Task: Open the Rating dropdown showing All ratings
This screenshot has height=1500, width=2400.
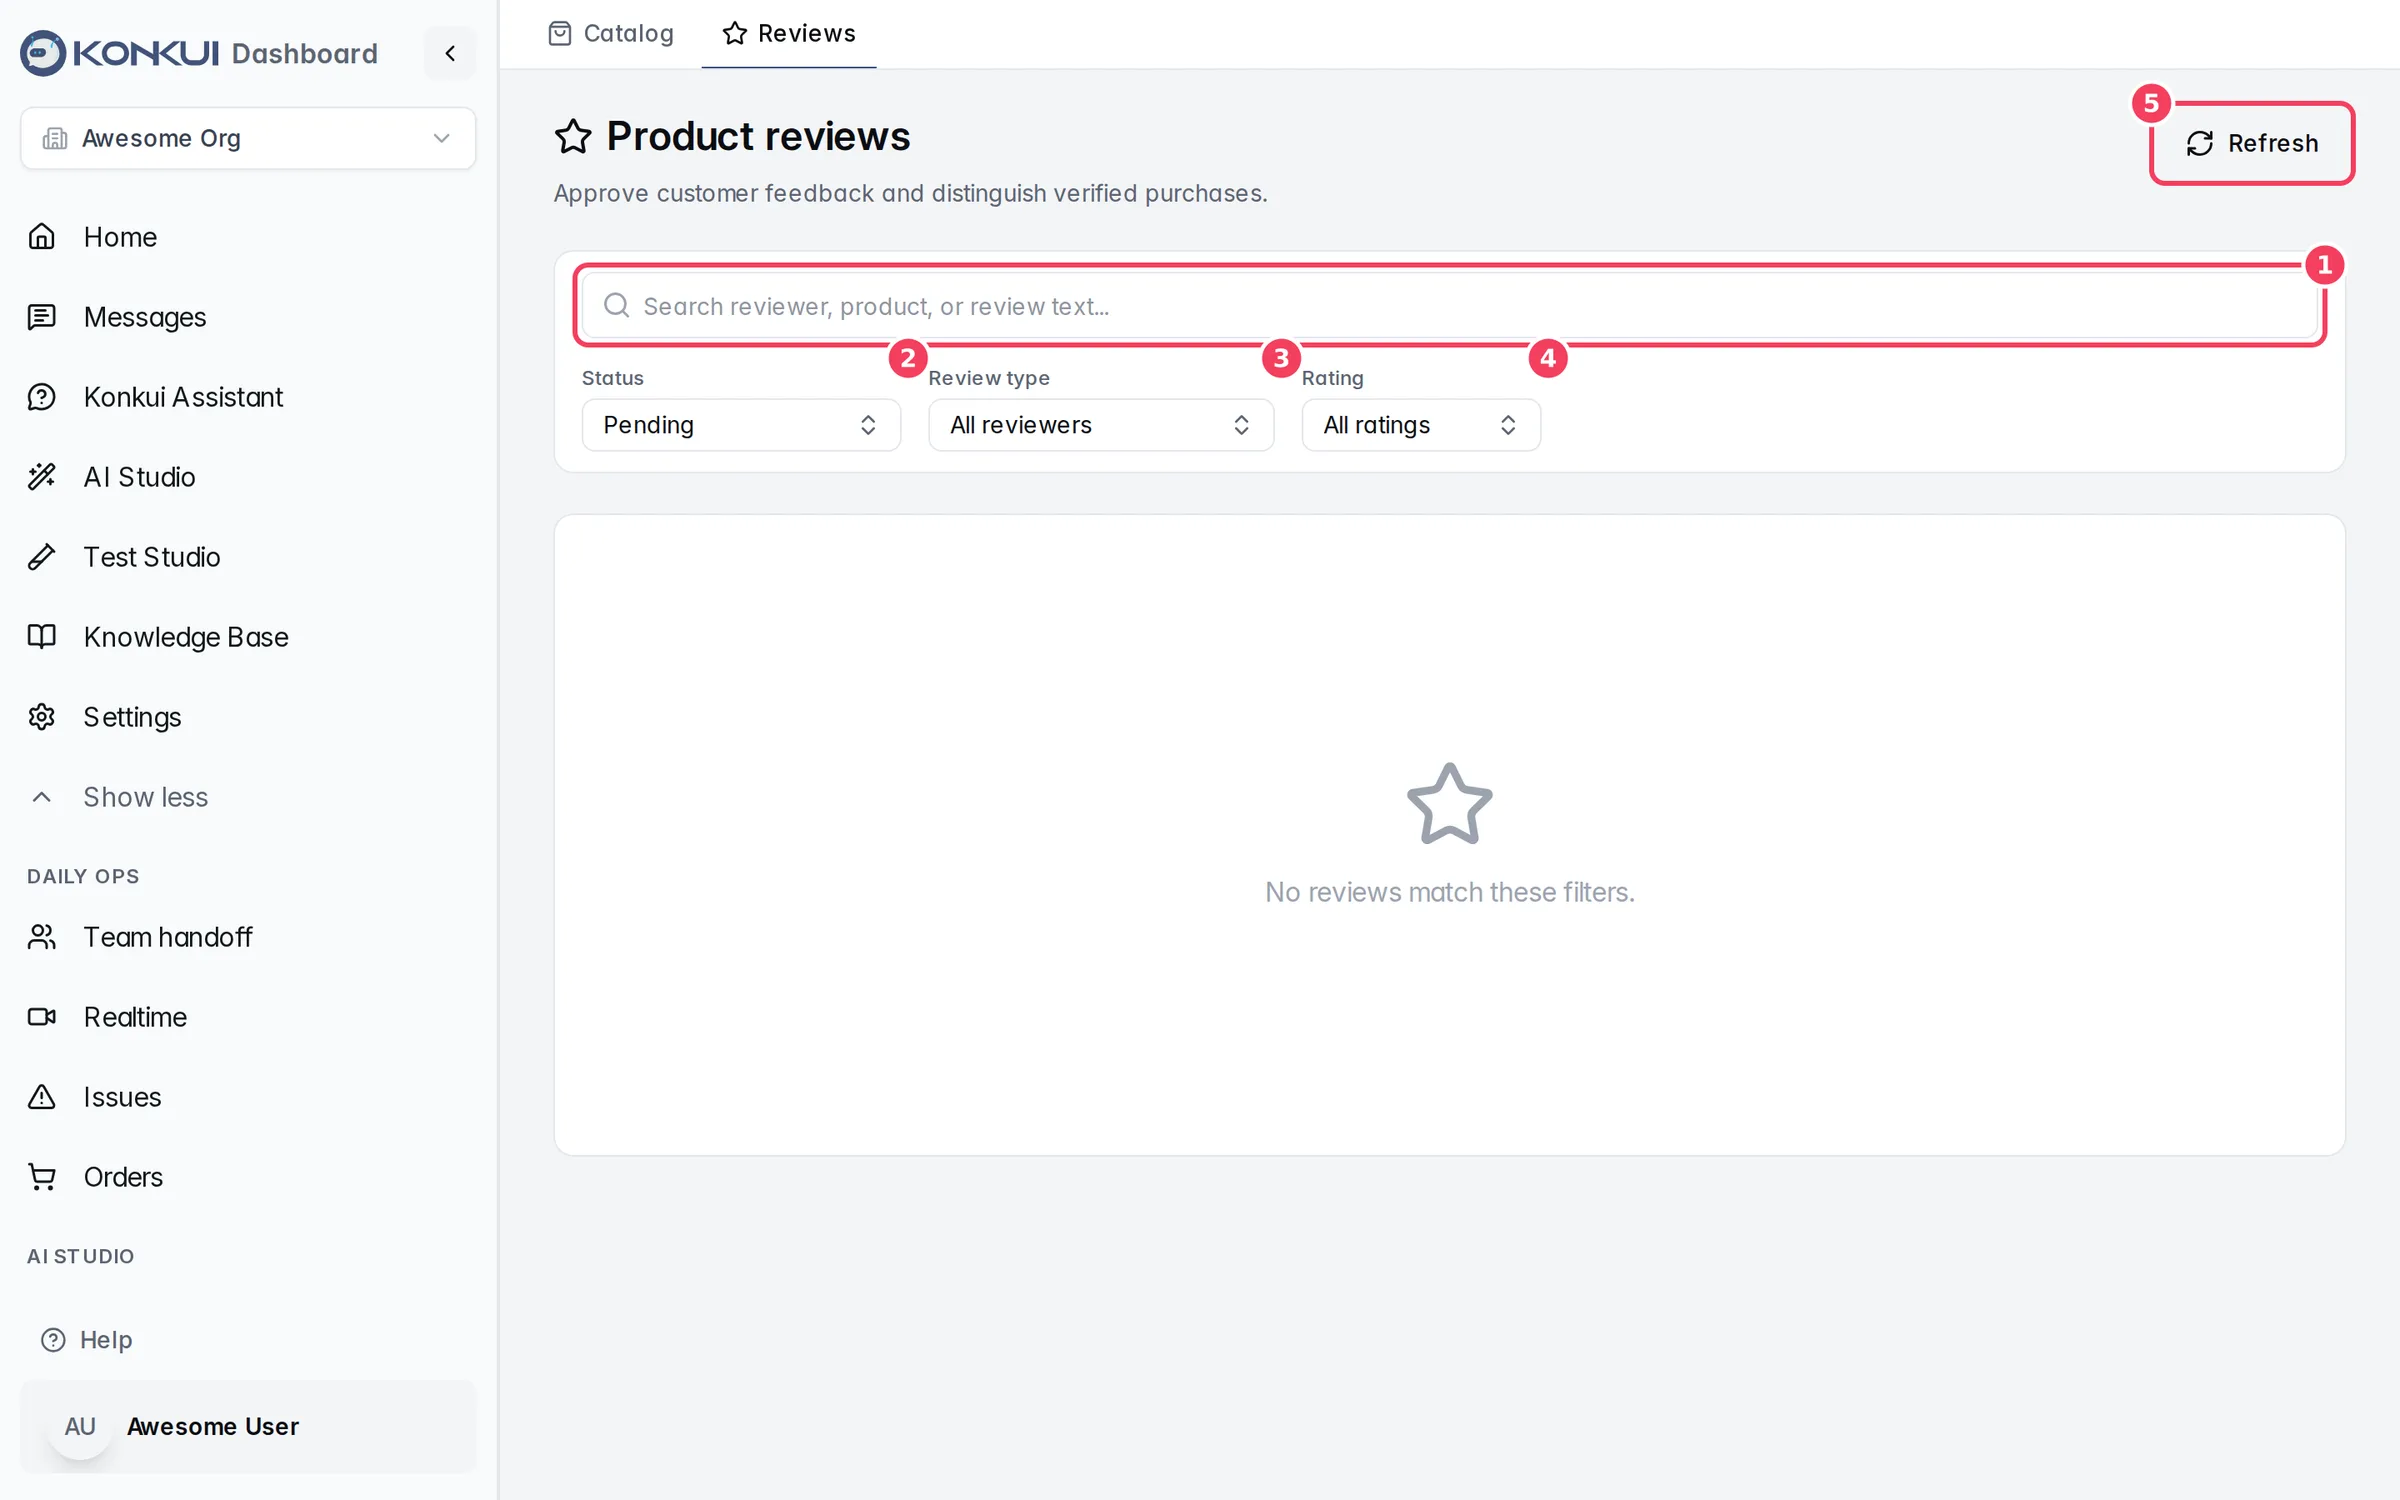Action: click(x=1421, y=425)
